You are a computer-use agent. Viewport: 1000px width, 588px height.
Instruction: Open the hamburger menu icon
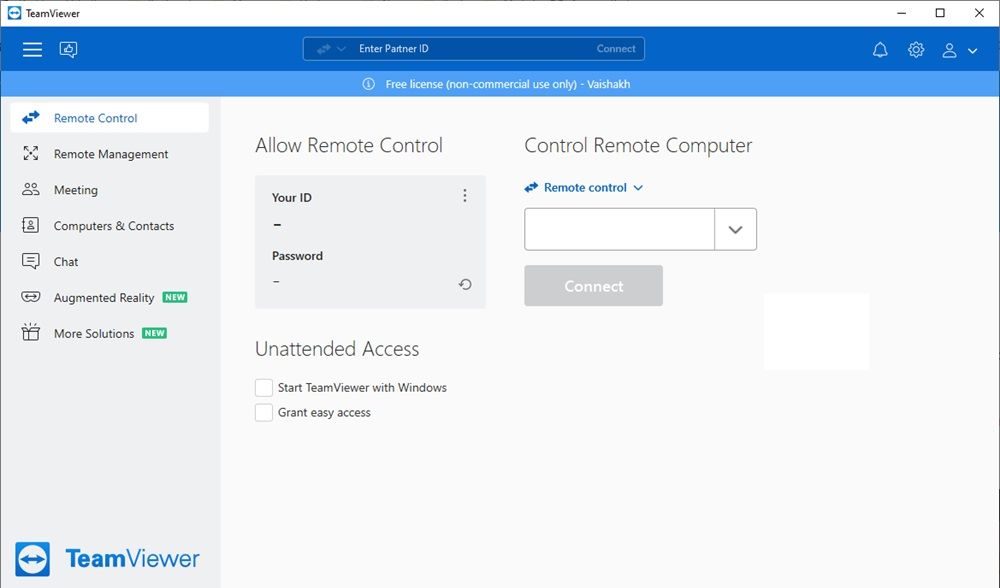(x=33, y=49)
